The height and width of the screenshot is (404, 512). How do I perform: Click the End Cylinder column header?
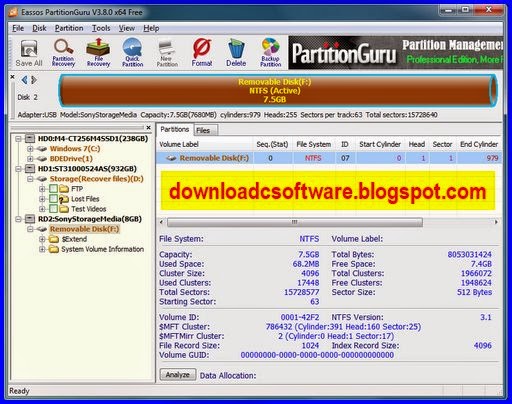point(479,144)
